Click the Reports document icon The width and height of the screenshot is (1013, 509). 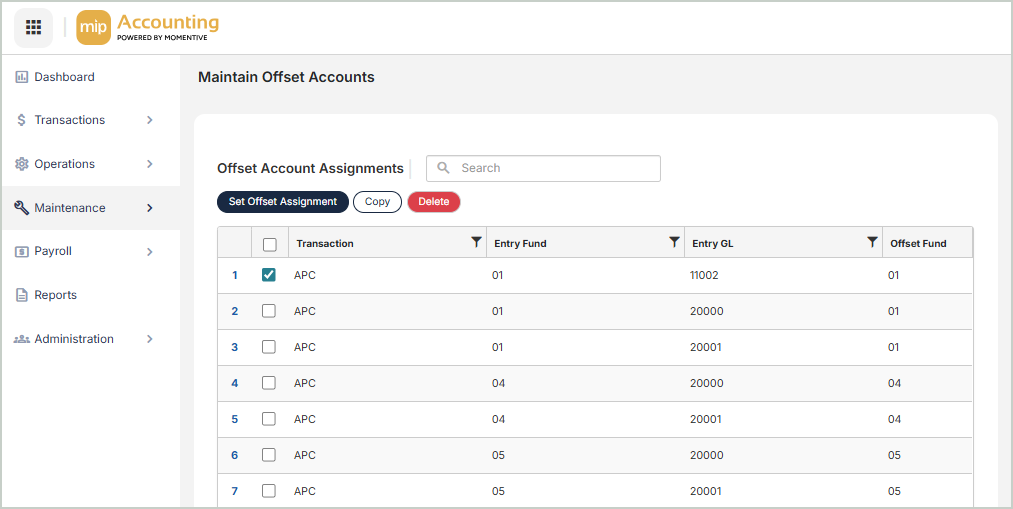[x=21, y=295]
